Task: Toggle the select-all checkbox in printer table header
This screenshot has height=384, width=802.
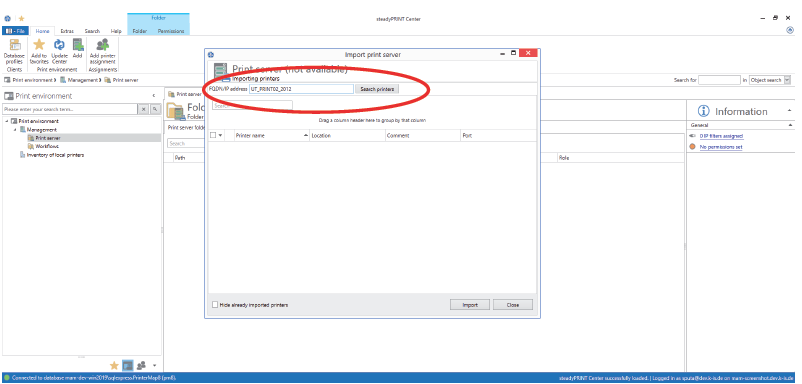Action: [213, 135]
